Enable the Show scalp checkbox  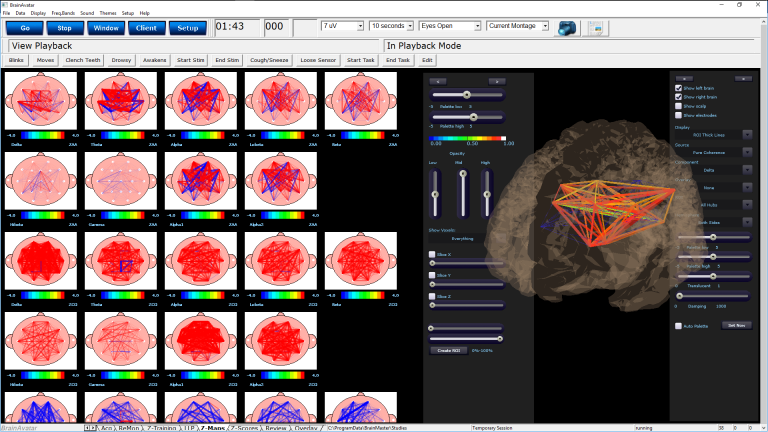tap(679, 105)
